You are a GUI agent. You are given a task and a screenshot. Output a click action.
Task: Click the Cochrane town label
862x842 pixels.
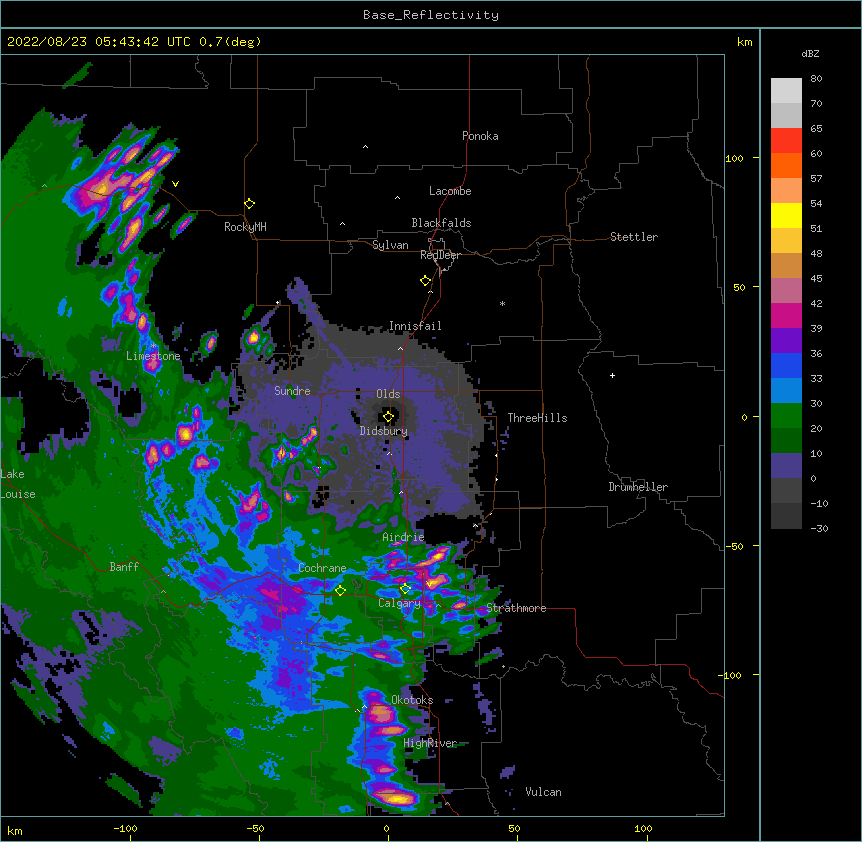tap(322, 568)
